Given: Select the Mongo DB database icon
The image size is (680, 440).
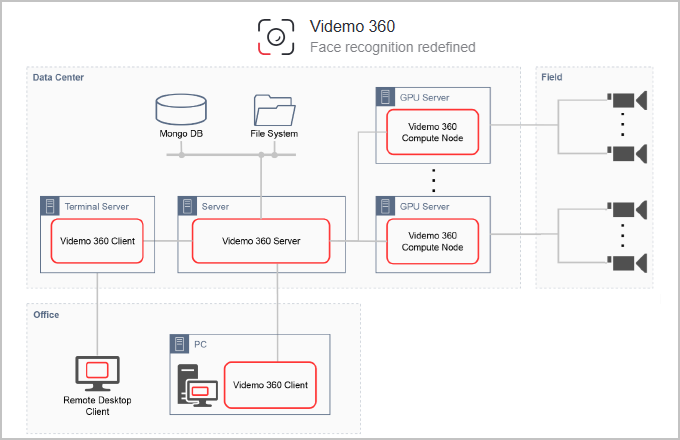Looking at the screenshot, I should point(181,110).
